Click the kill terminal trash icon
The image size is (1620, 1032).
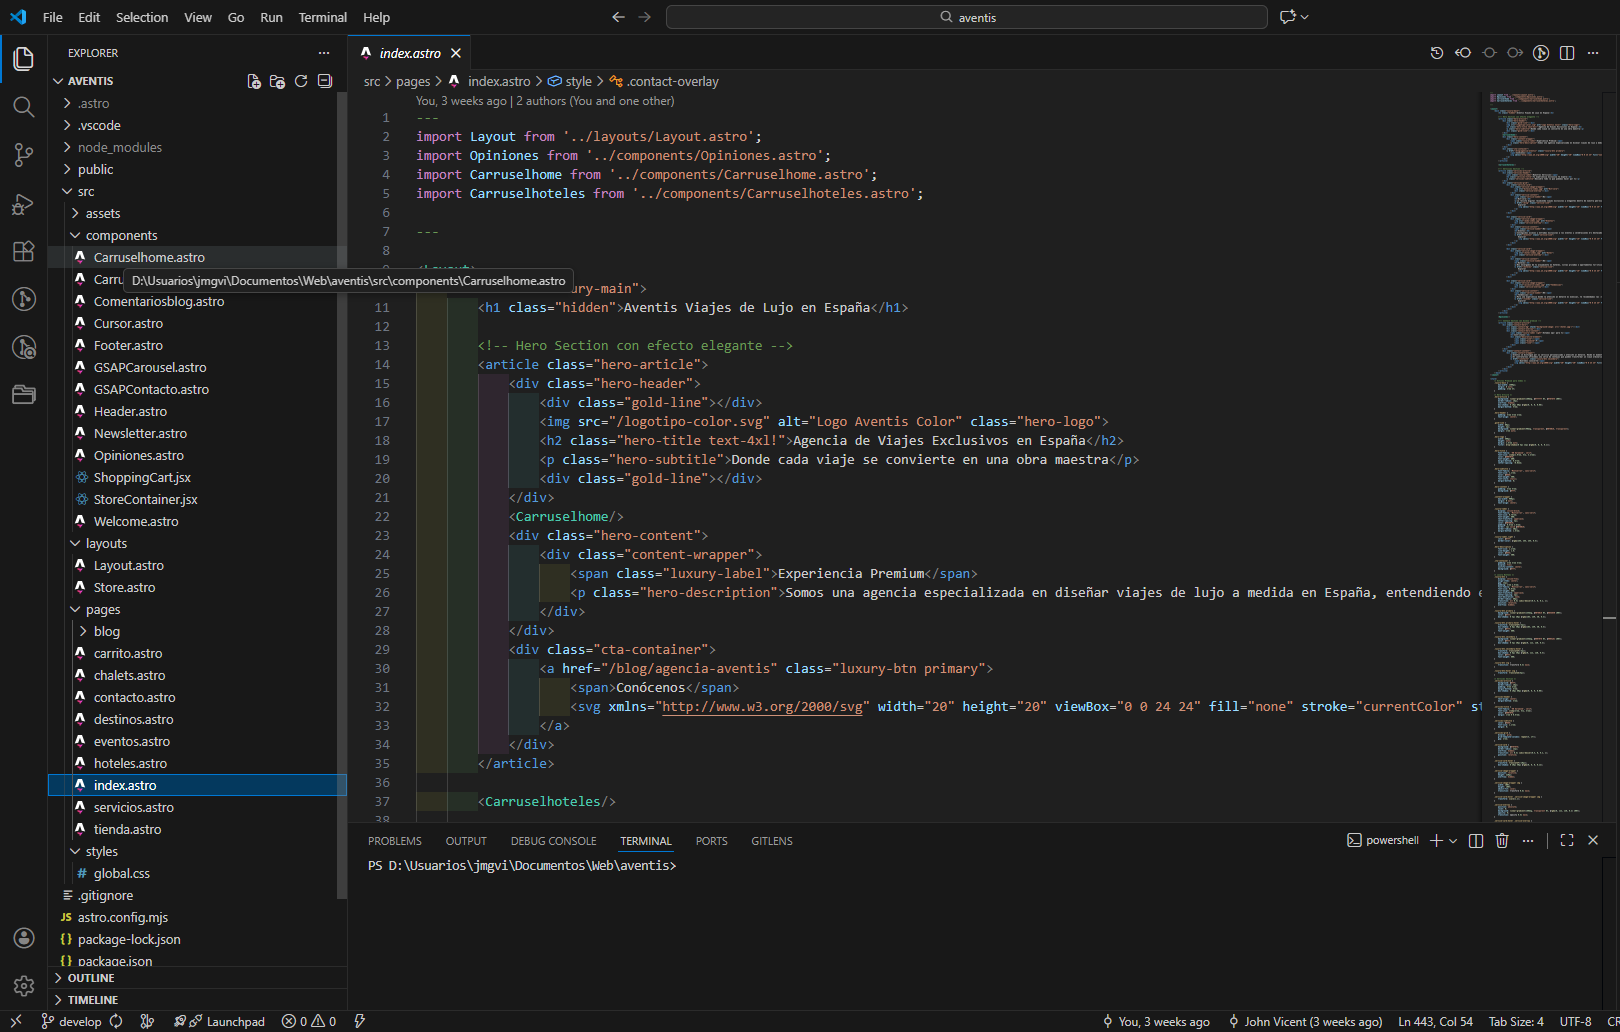(x=1501, y=840)
